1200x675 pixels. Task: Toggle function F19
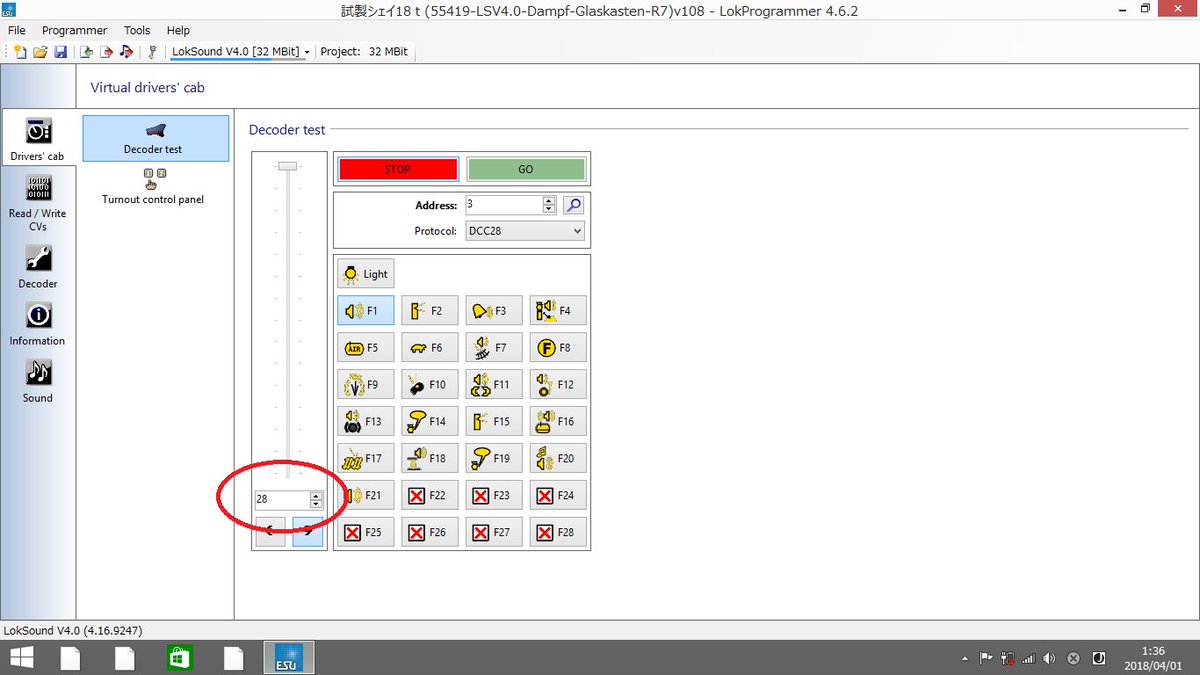coord(494,459)
